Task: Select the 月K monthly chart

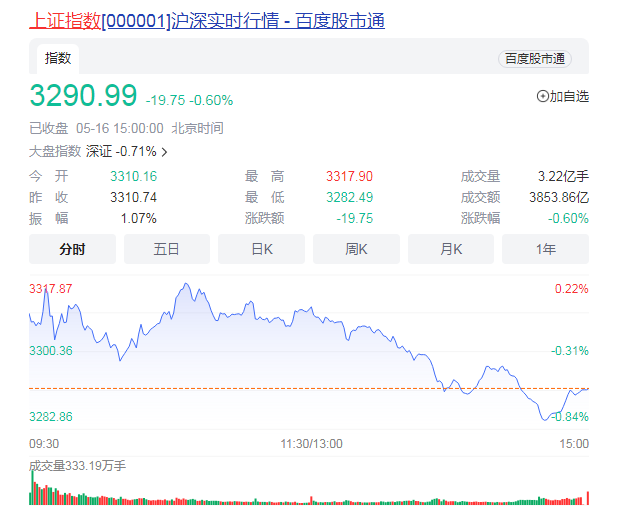Action: pyautogui.click(x=451, y=249)
